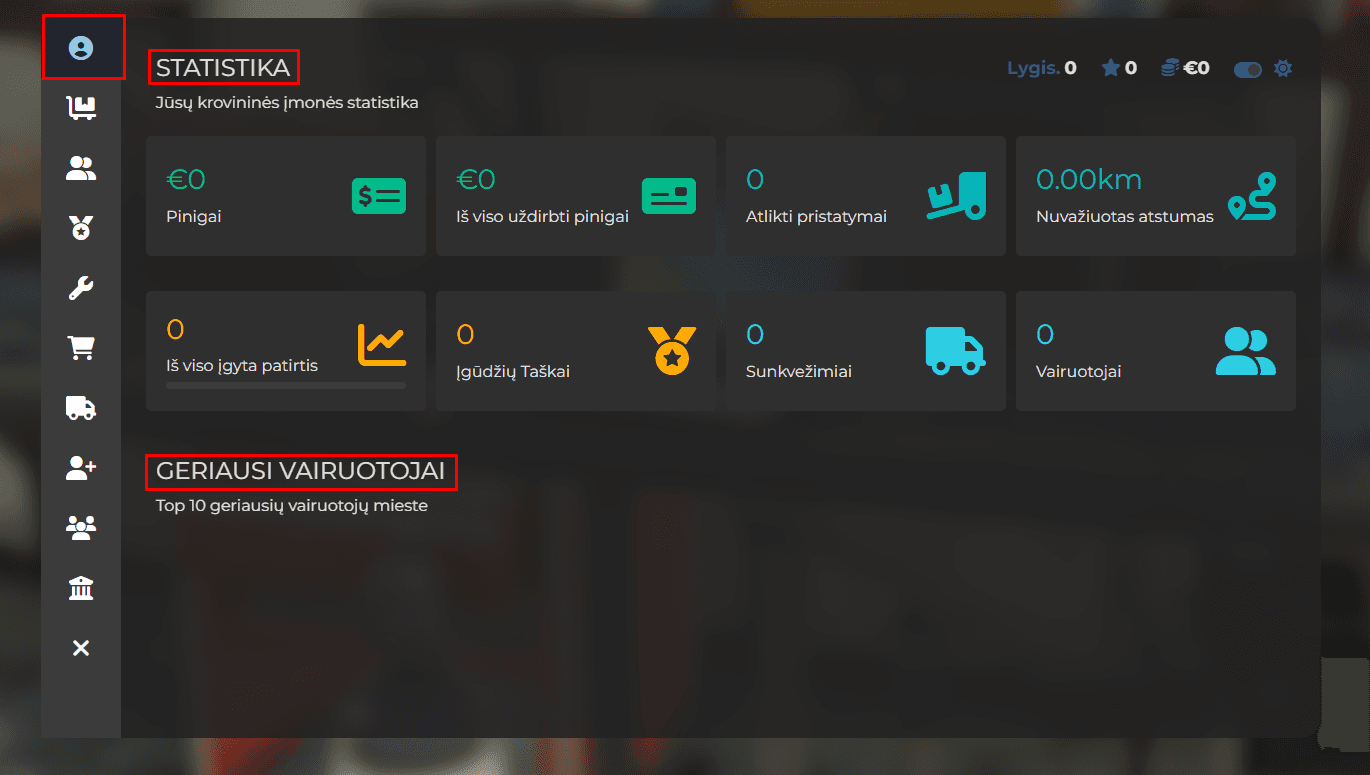This screenshot has height=775, width=1370.
Task: Click the Nuvažiuotas atstumas distance card
Action: [x=1156, y=196]
